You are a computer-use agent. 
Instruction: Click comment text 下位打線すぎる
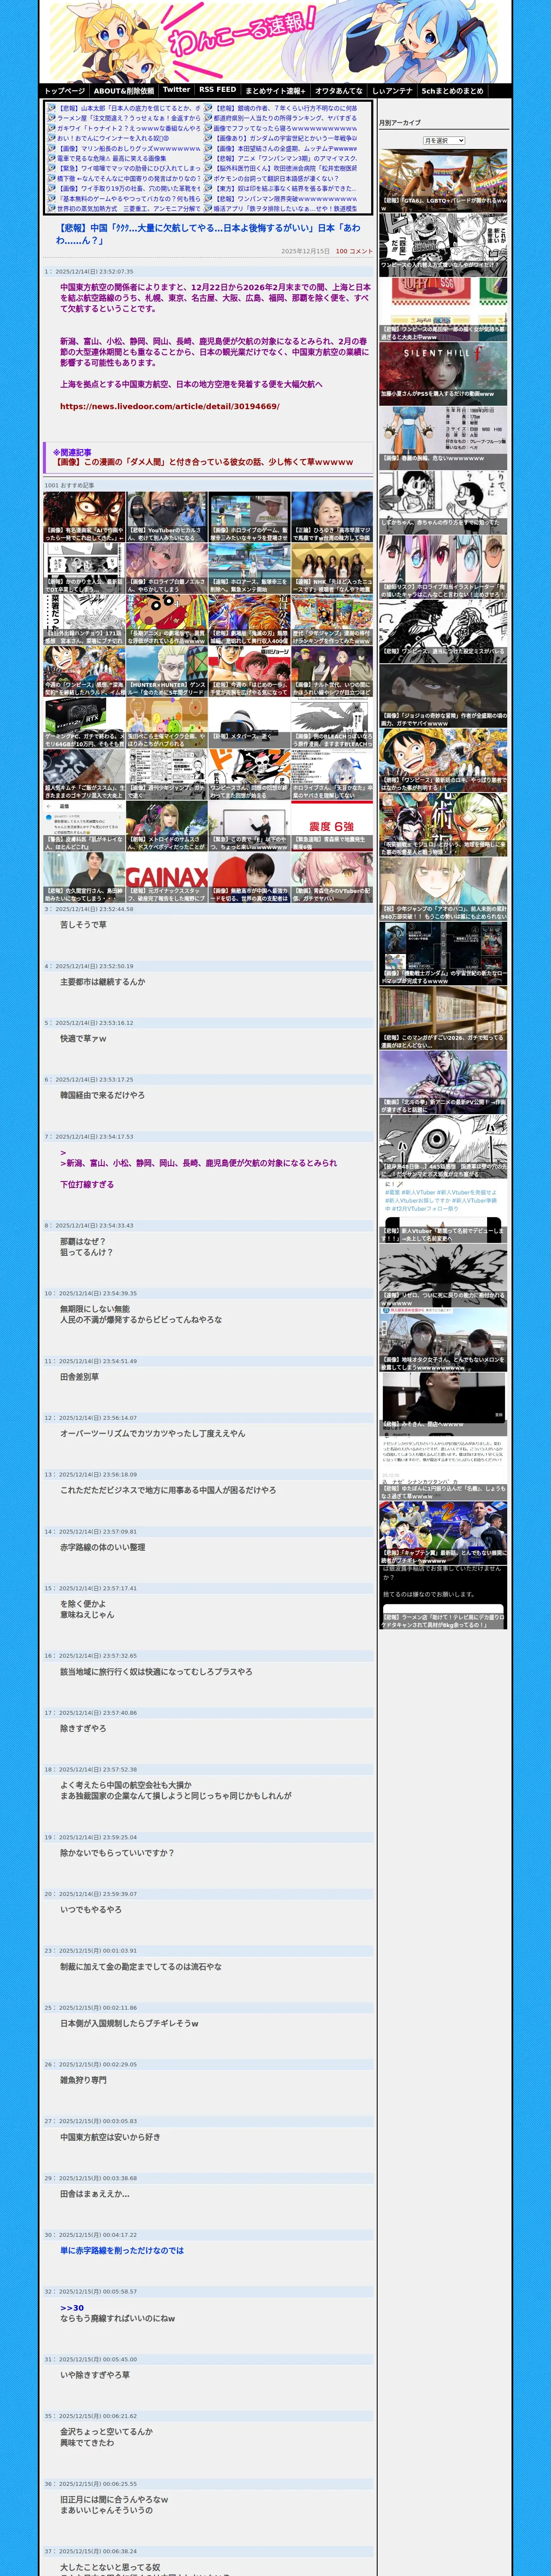[87, 1184]
